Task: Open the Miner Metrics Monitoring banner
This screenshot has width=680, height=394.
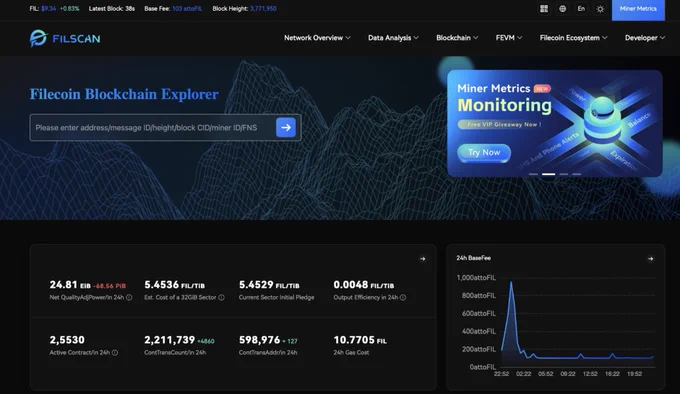Action: click(555, 124)
